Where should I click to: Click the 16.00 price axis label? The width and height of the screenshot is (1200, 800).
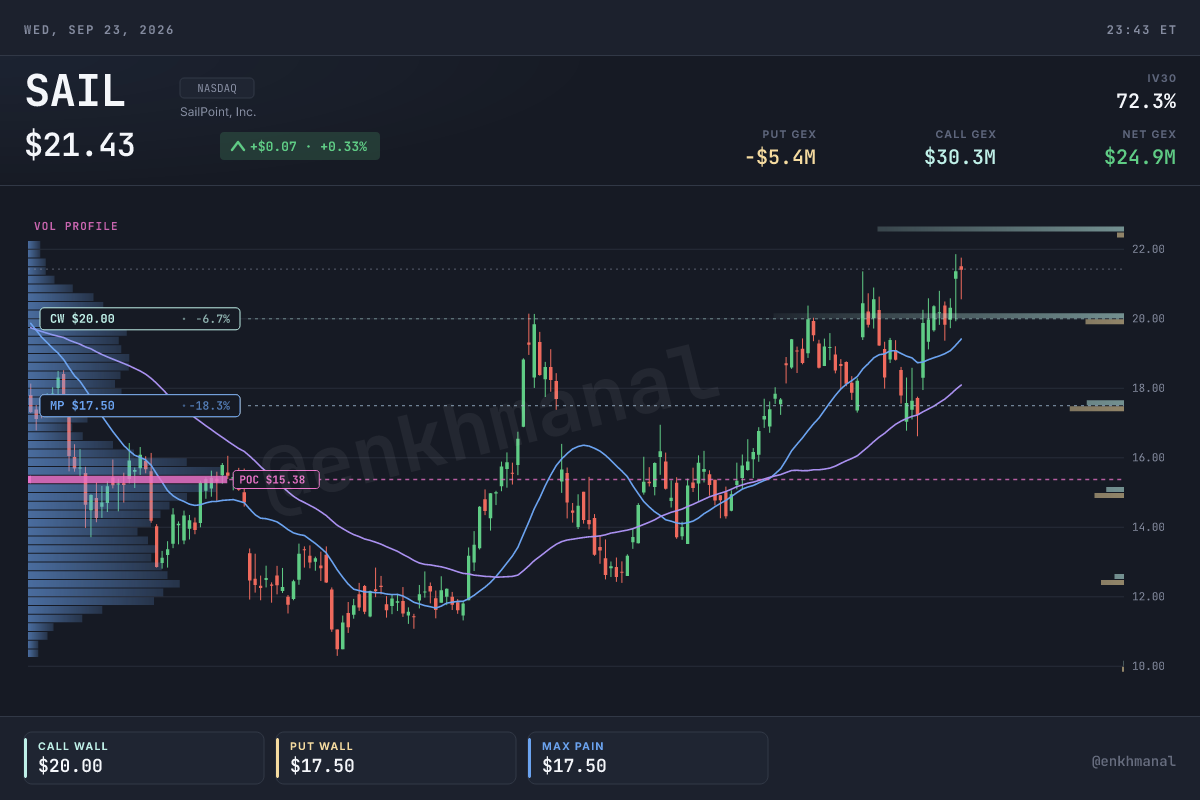pyautogui.click(x=1148, y=458)
